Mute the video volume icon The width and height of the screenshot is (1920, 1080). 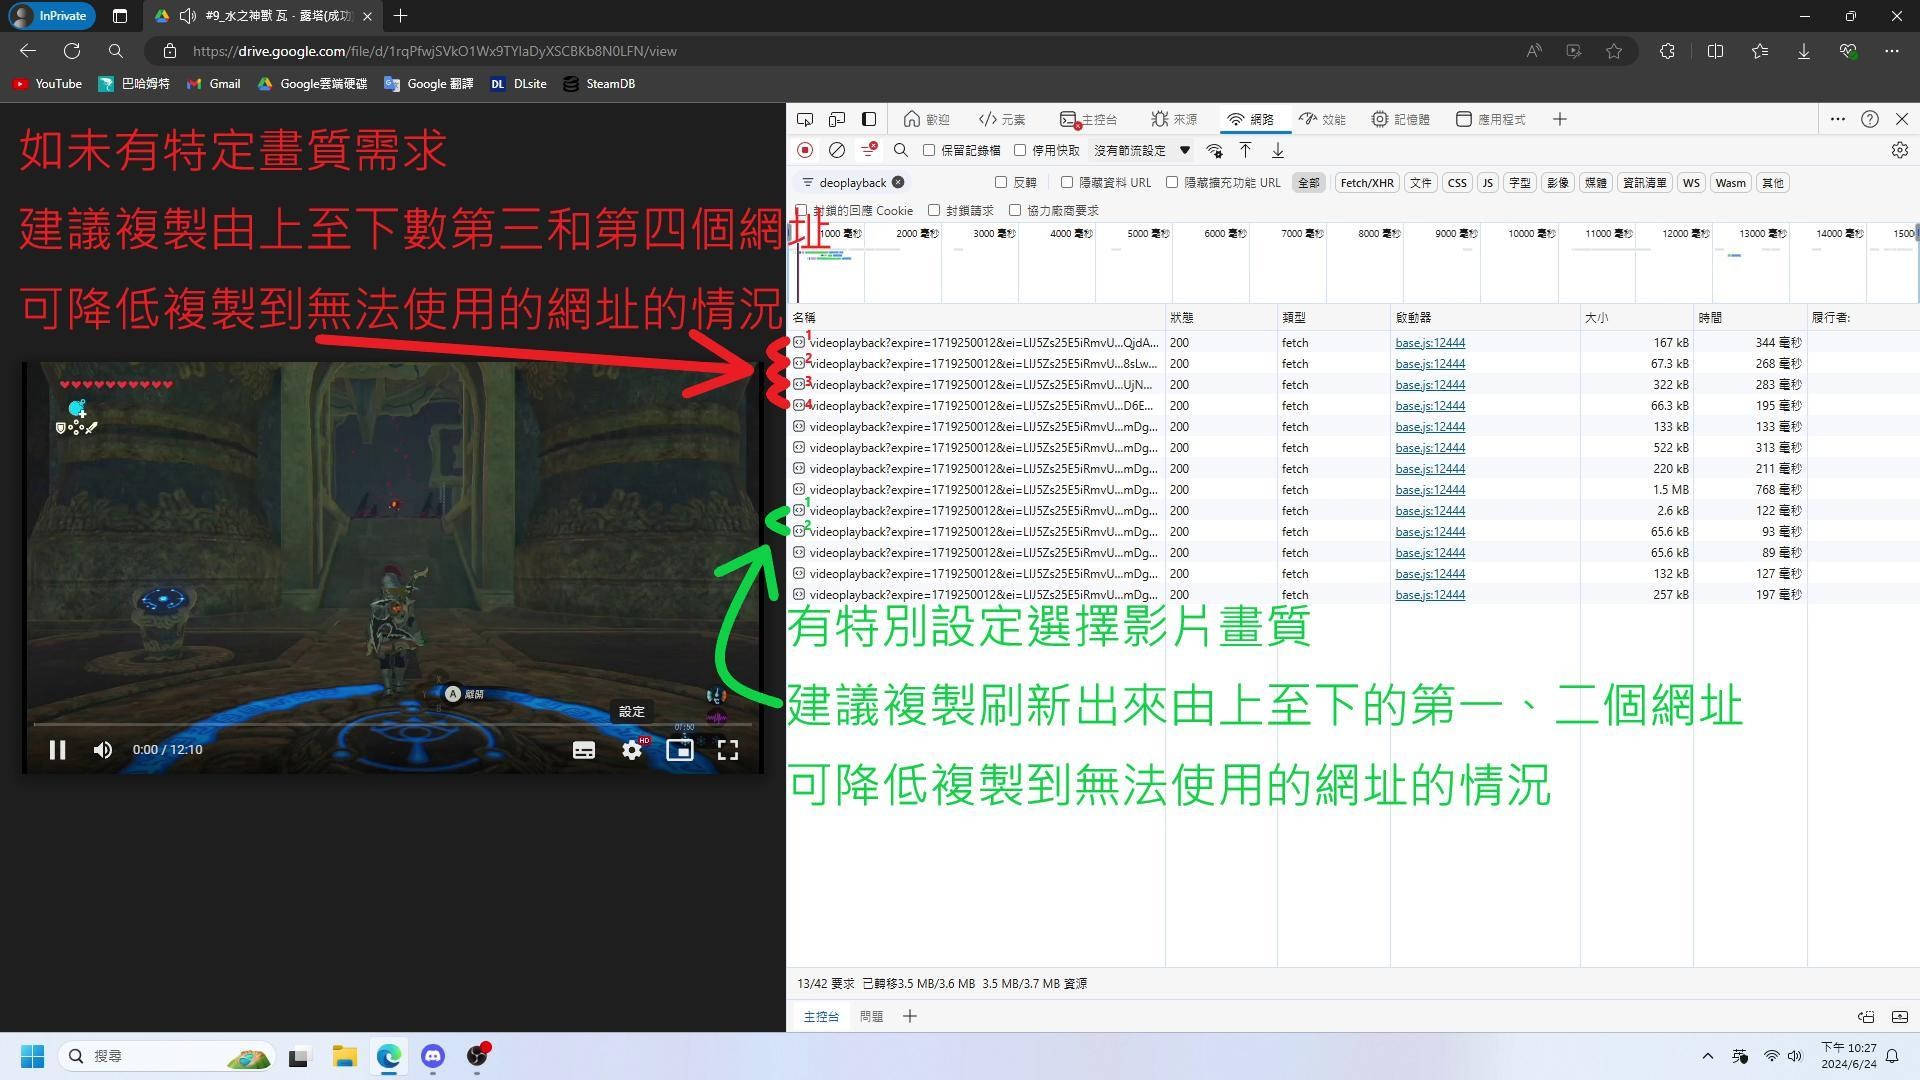point(103,750)
